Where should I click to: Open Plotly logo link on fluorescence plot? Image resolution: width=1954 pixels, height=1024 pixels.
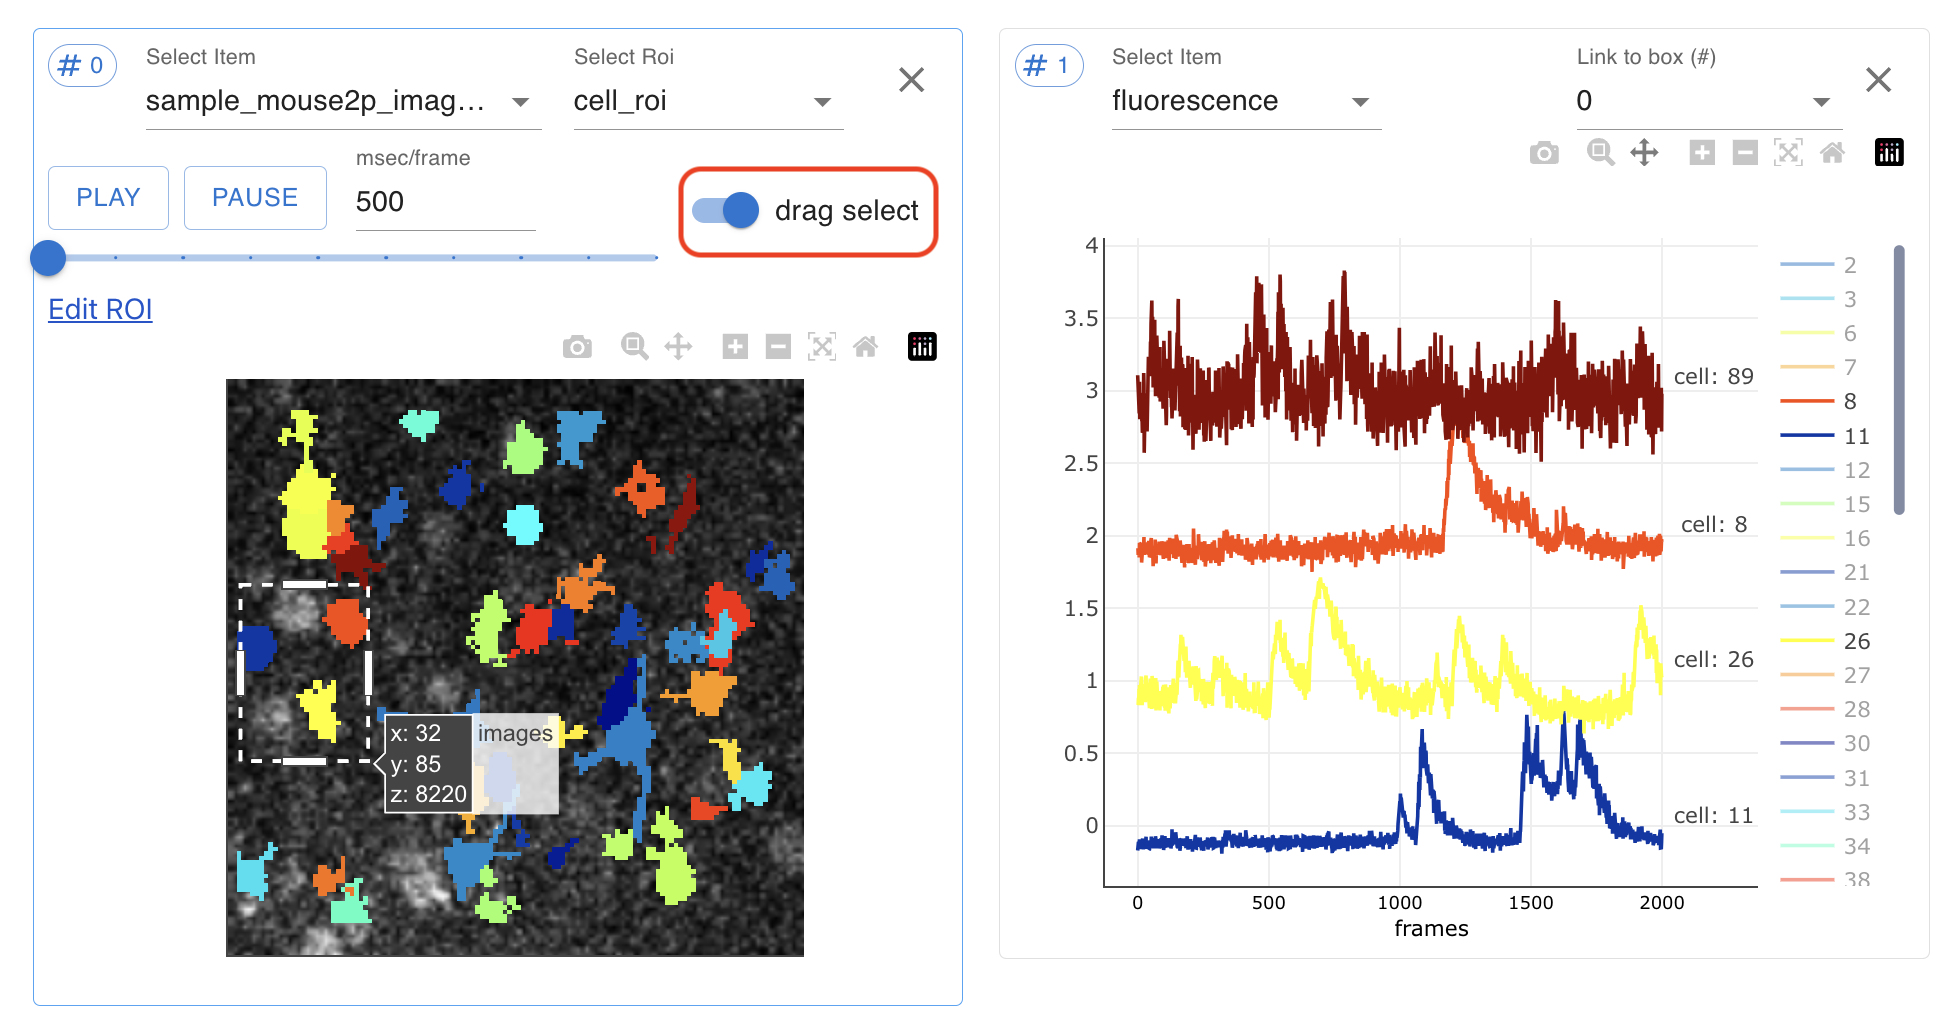pos(1889,152)
